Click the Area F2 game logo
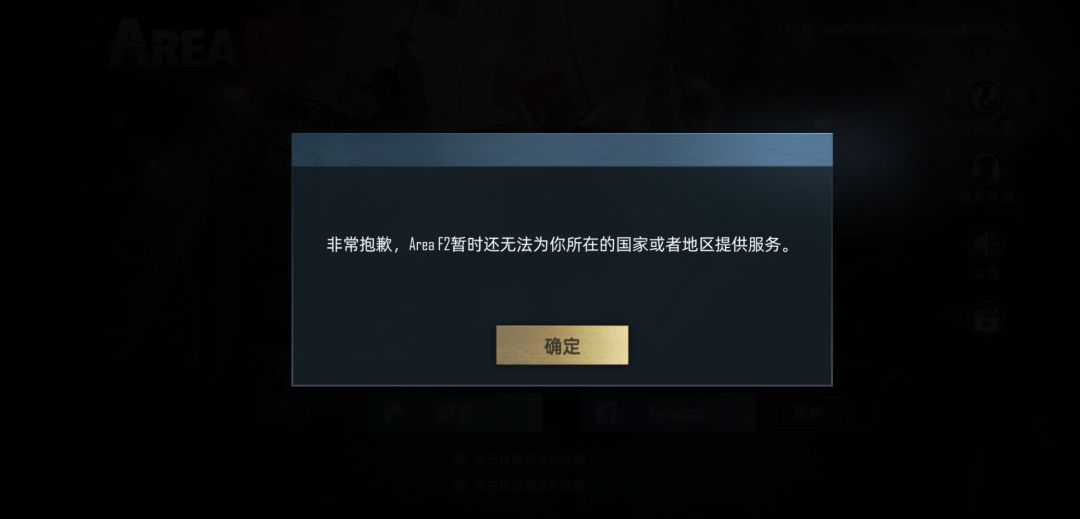This screenshot has width=1080, height=519. pos(203,43)
